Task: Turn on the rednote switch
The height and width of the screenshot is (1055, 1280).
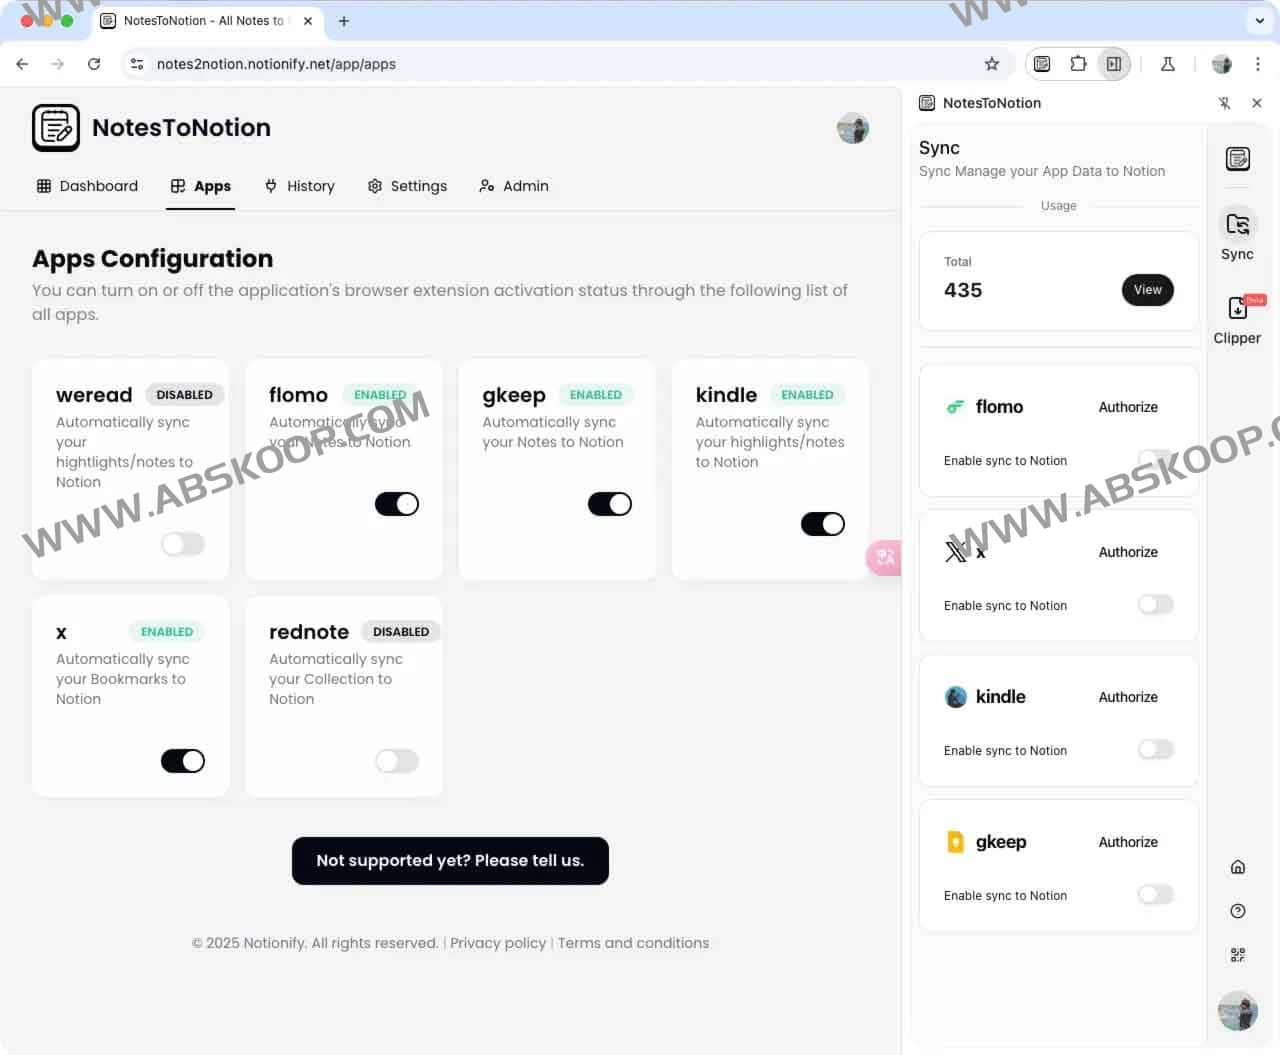Action: point(397,761)
